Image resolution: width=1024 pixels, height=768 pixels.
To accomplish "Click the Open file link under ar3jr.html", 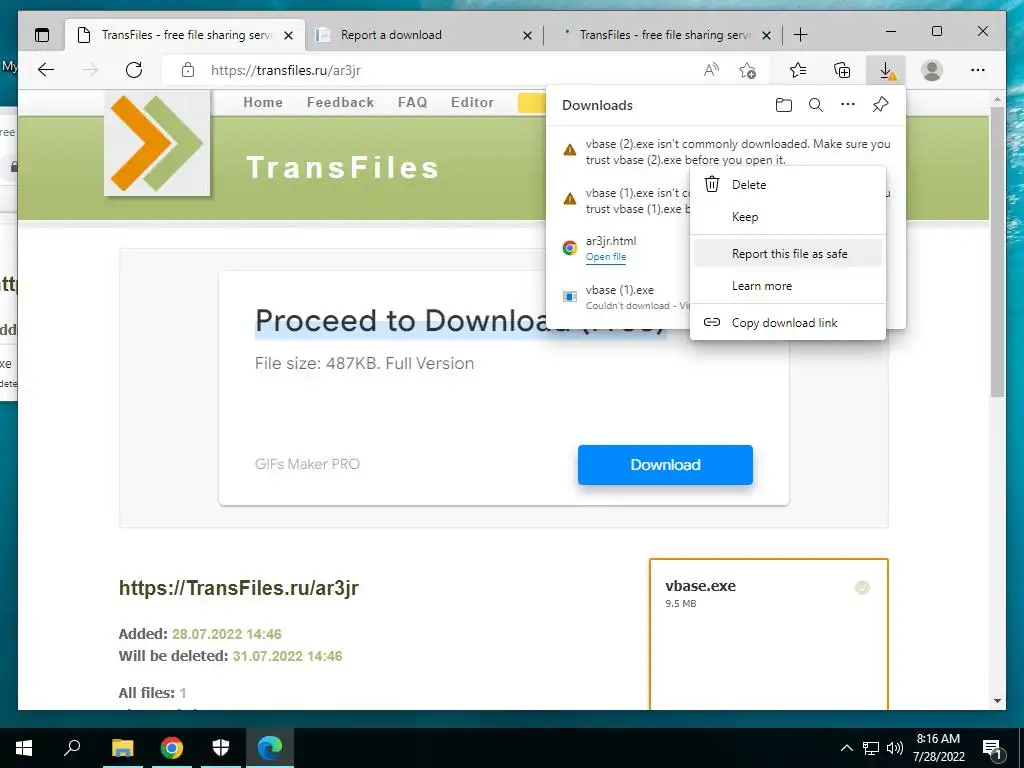I will click(x=605, y=257).
